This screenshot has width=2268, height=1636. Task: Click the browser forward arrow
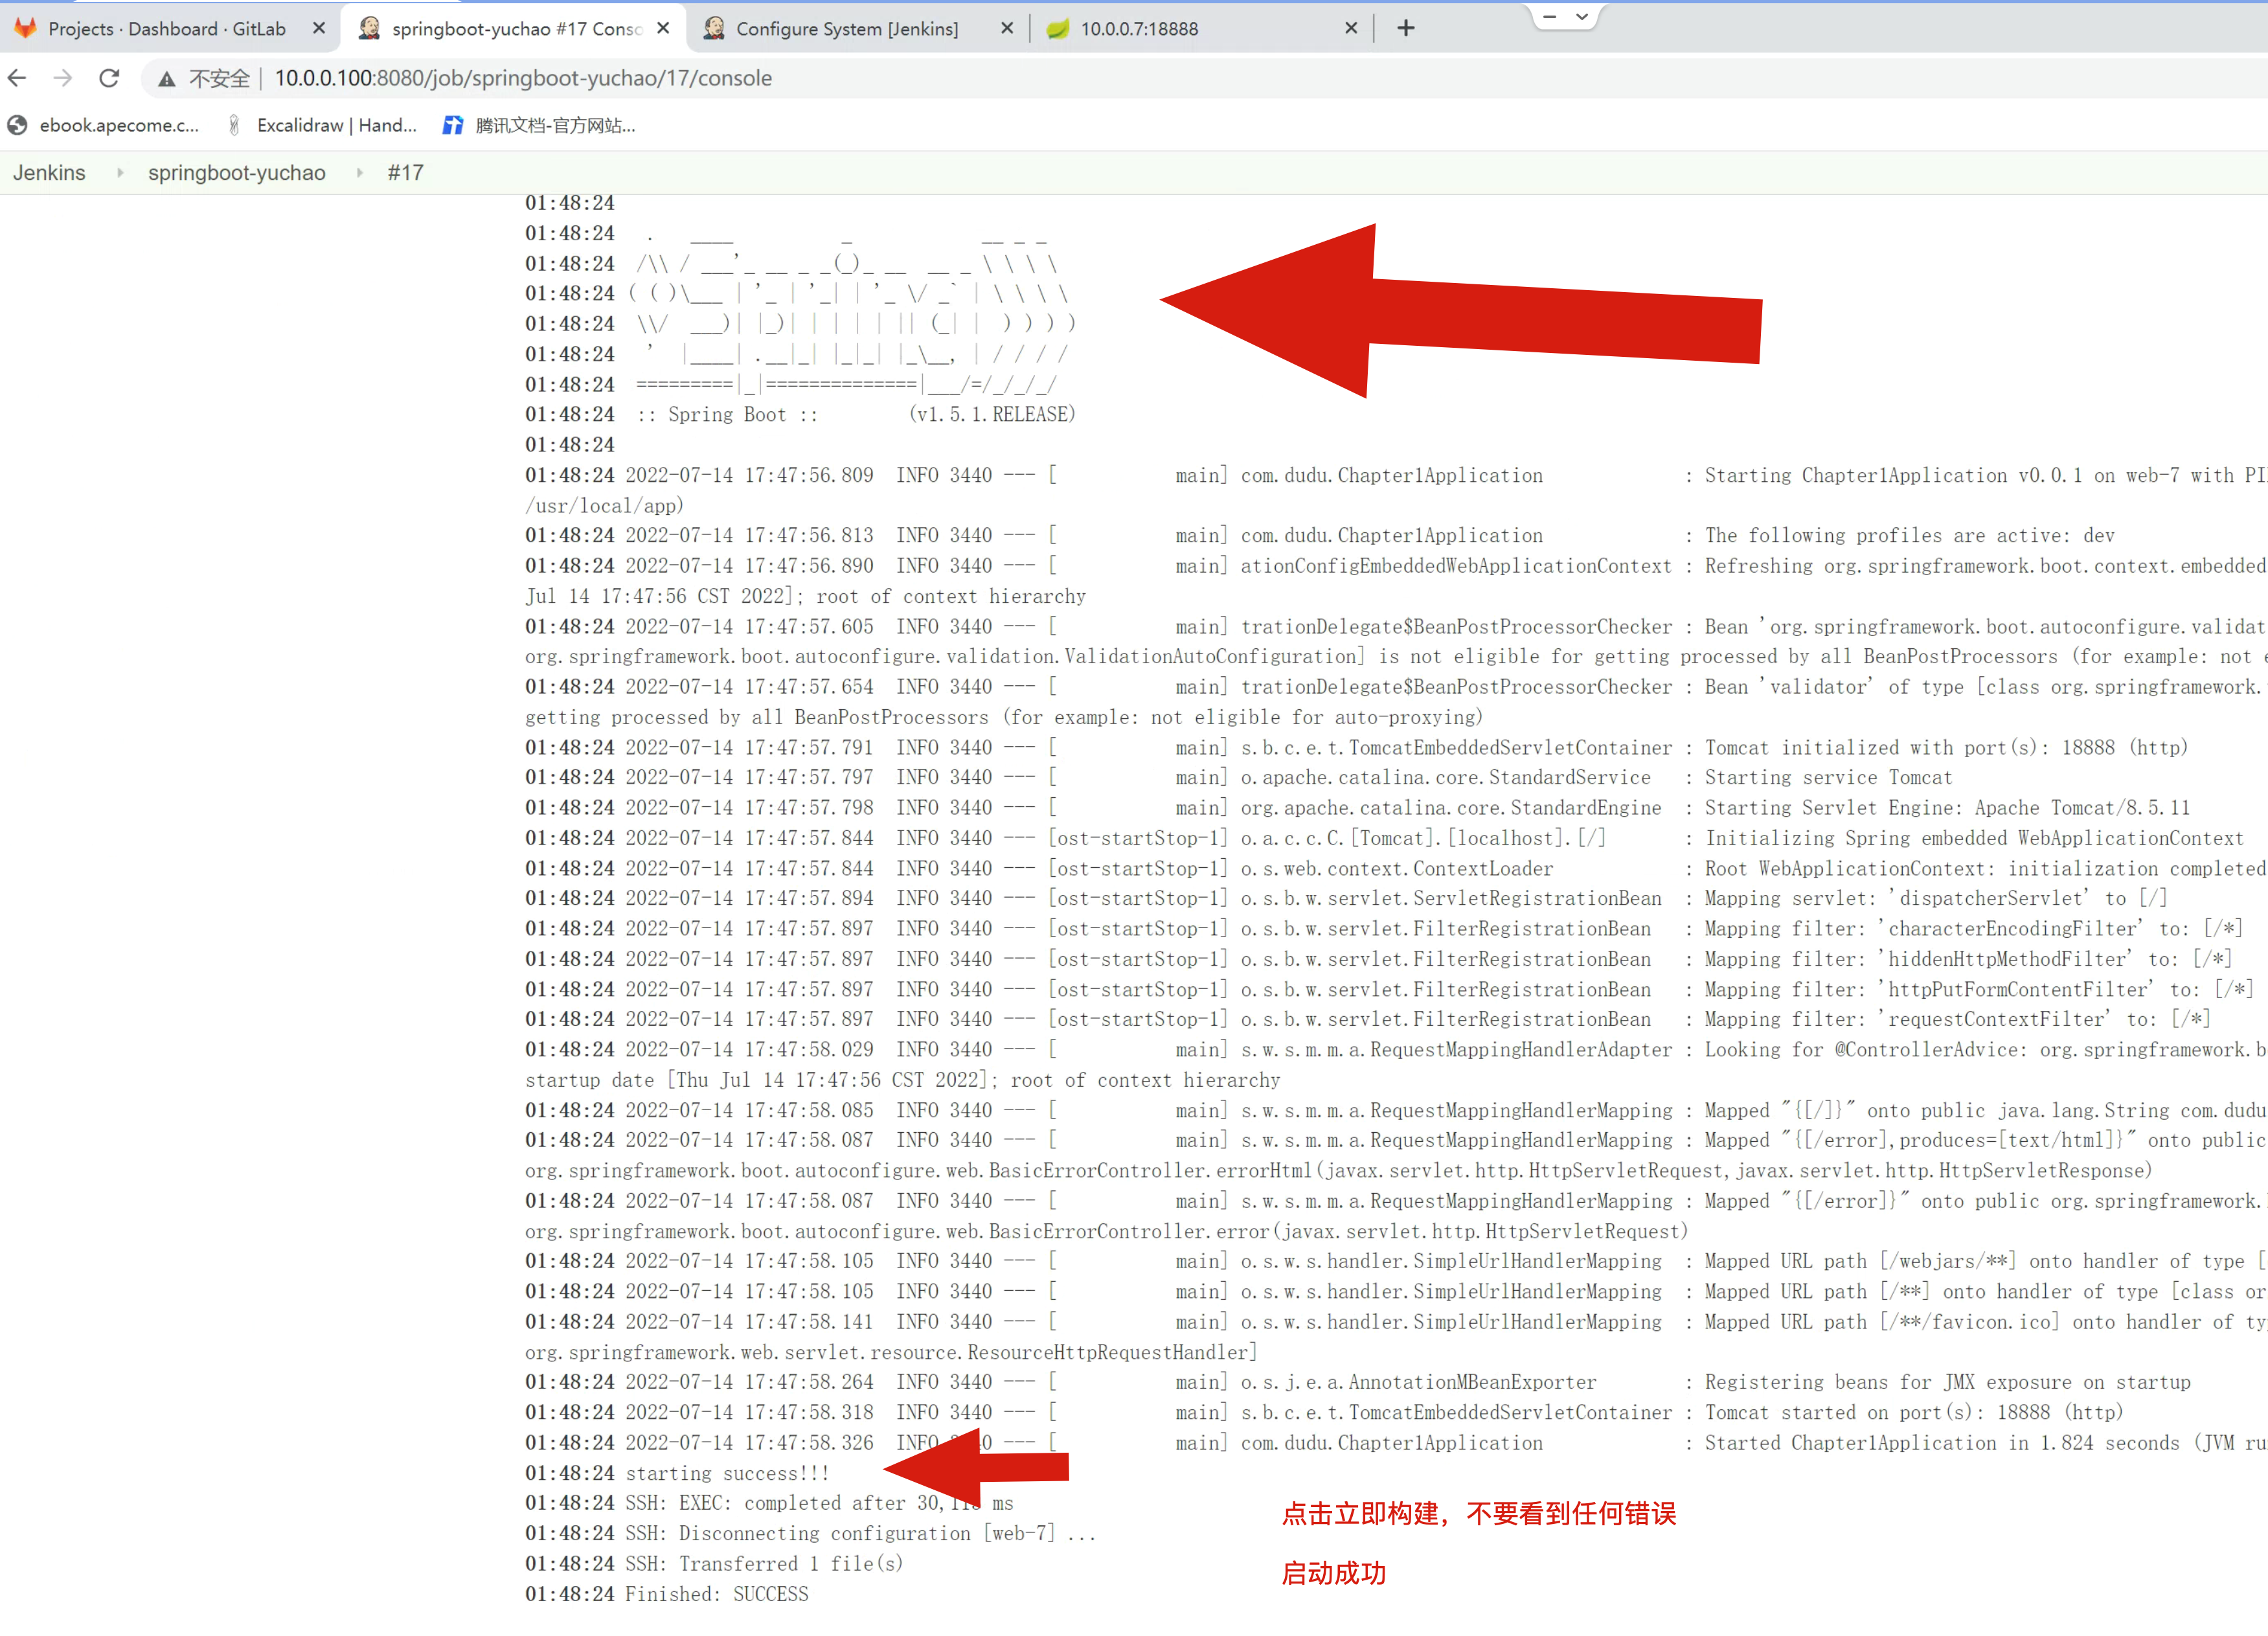[63, 78]
